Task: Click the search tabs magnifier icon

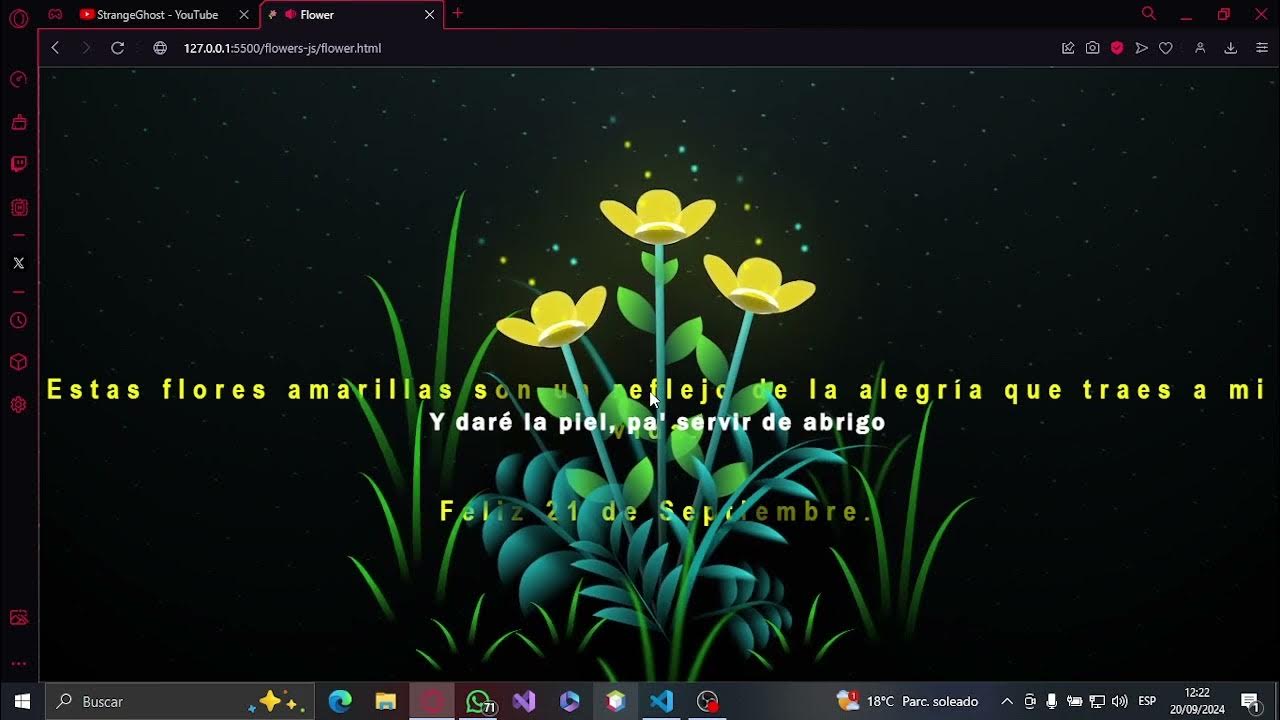Action: 1148,14
